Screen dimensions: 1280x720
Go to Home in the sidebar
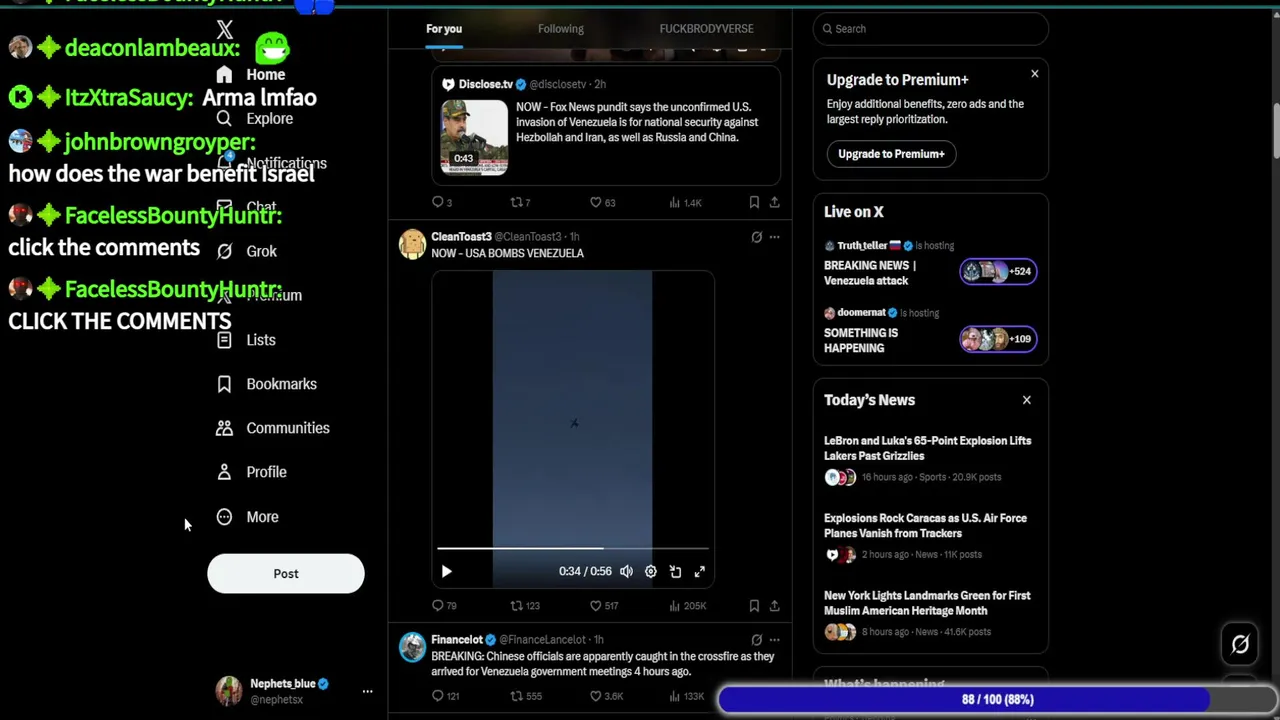click(252, 74)
